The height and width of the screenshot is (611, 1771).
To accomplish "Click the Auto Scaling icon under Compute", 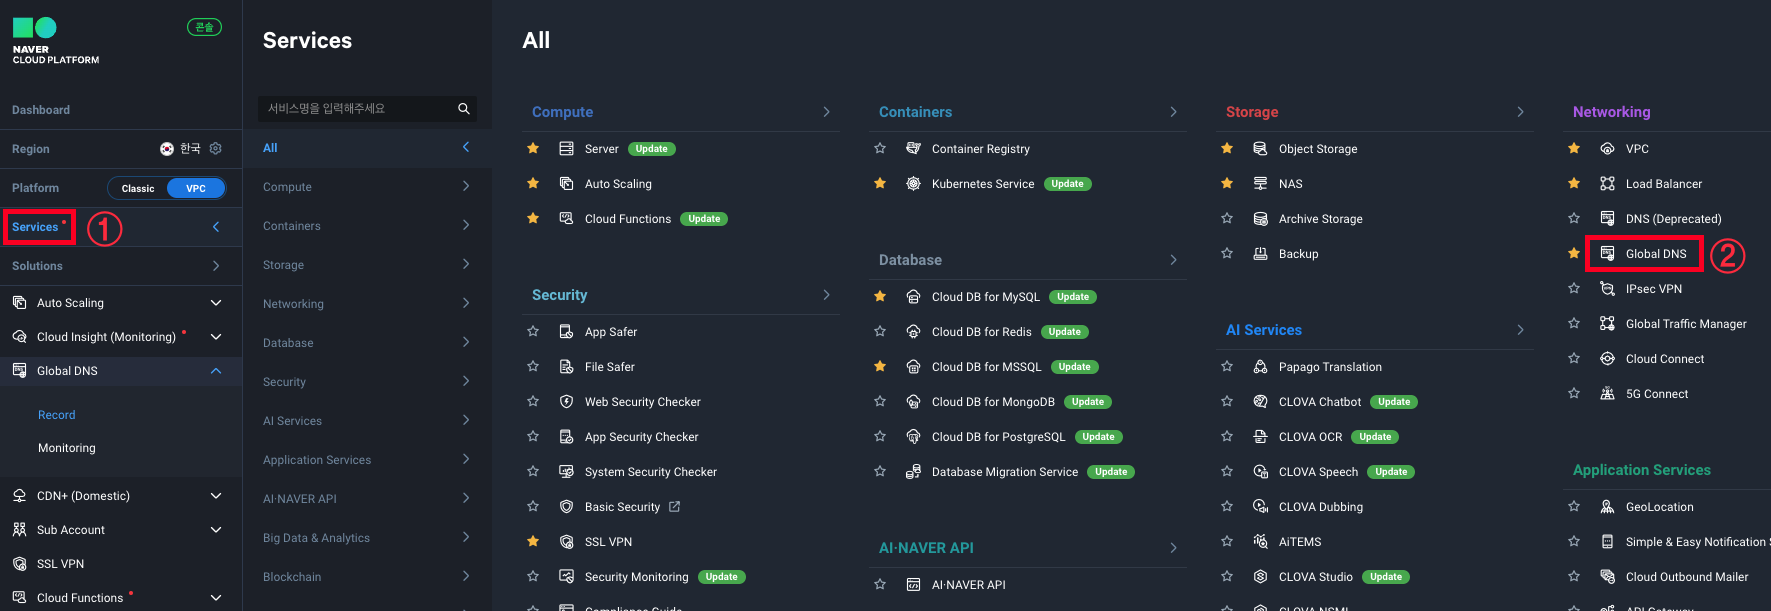I will [566, 183].
